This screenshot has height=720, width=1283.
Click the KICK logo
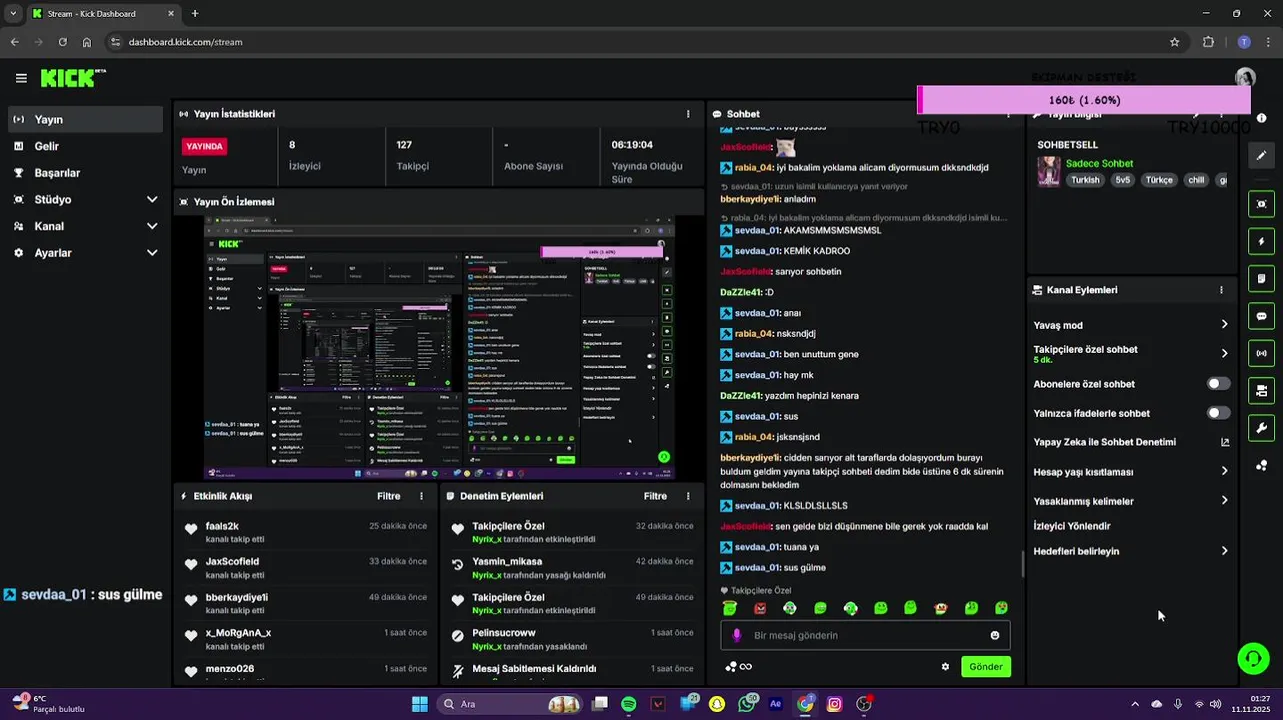(x=72, y=78)
